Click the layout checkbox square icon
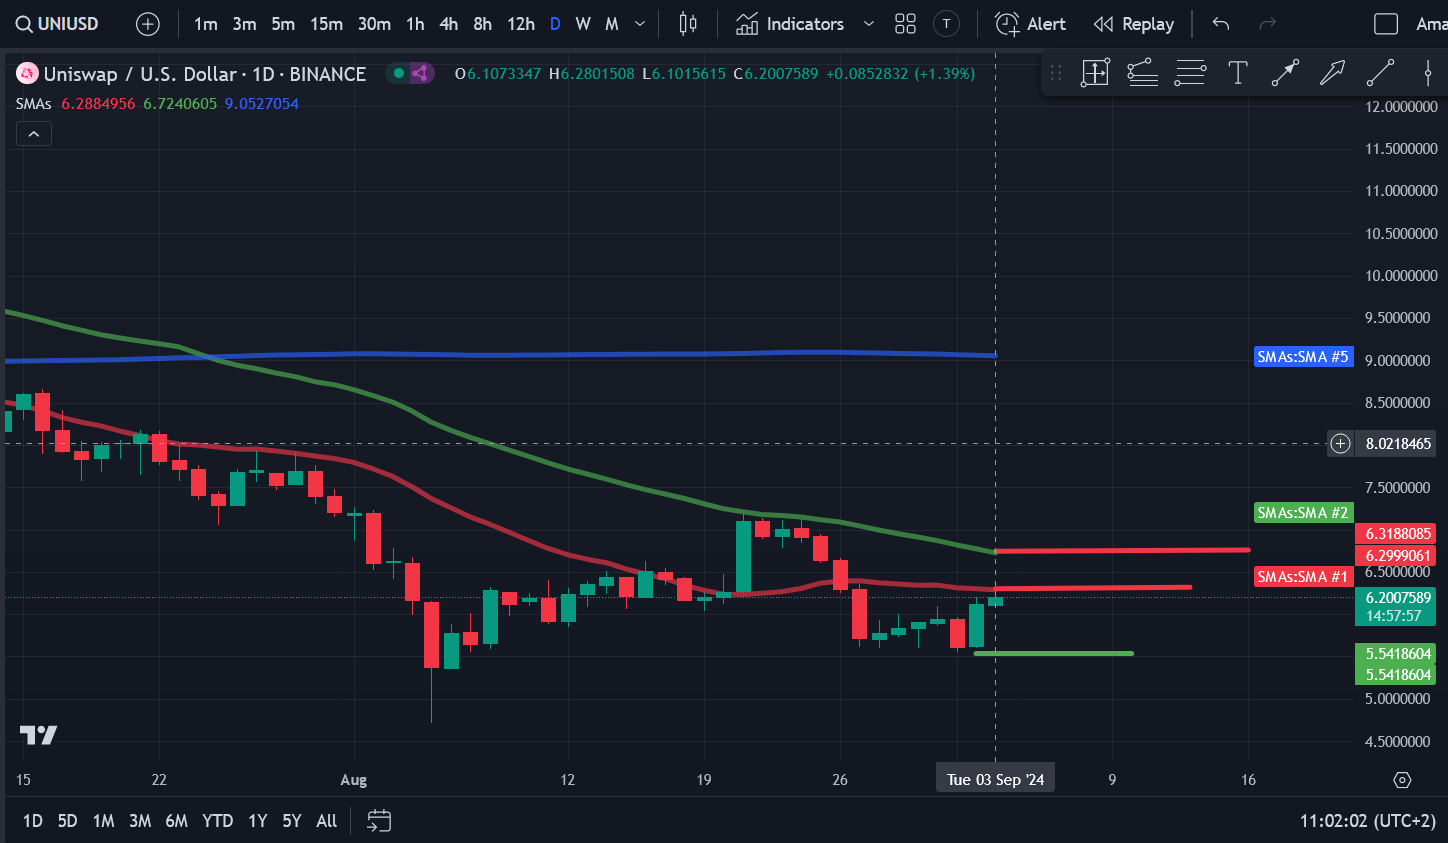1448x843 pixels. pyautogui.click(x=1386, y=24)
